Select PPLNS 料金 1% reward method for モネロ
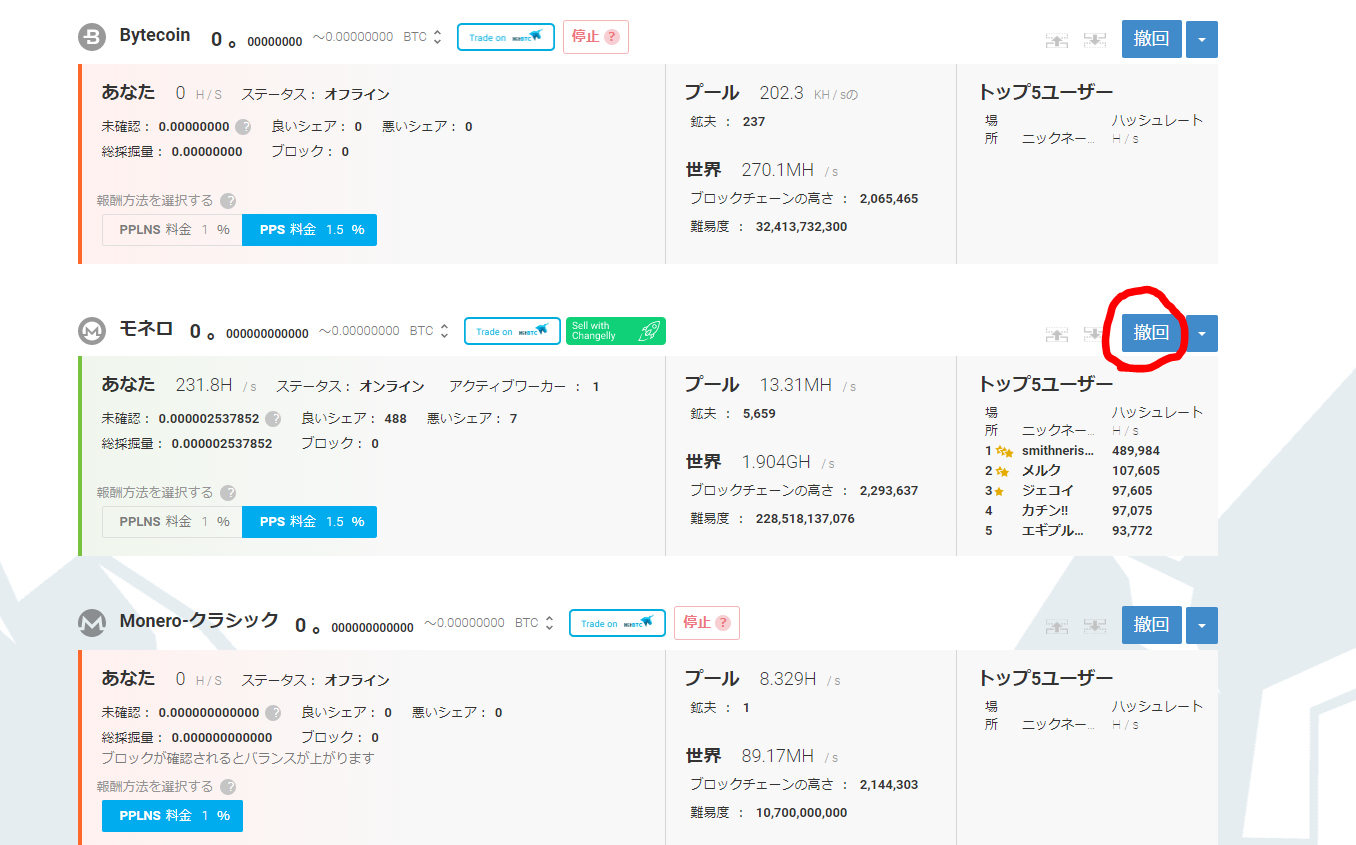Screen dimensions: 1356x845 (172, 522)
